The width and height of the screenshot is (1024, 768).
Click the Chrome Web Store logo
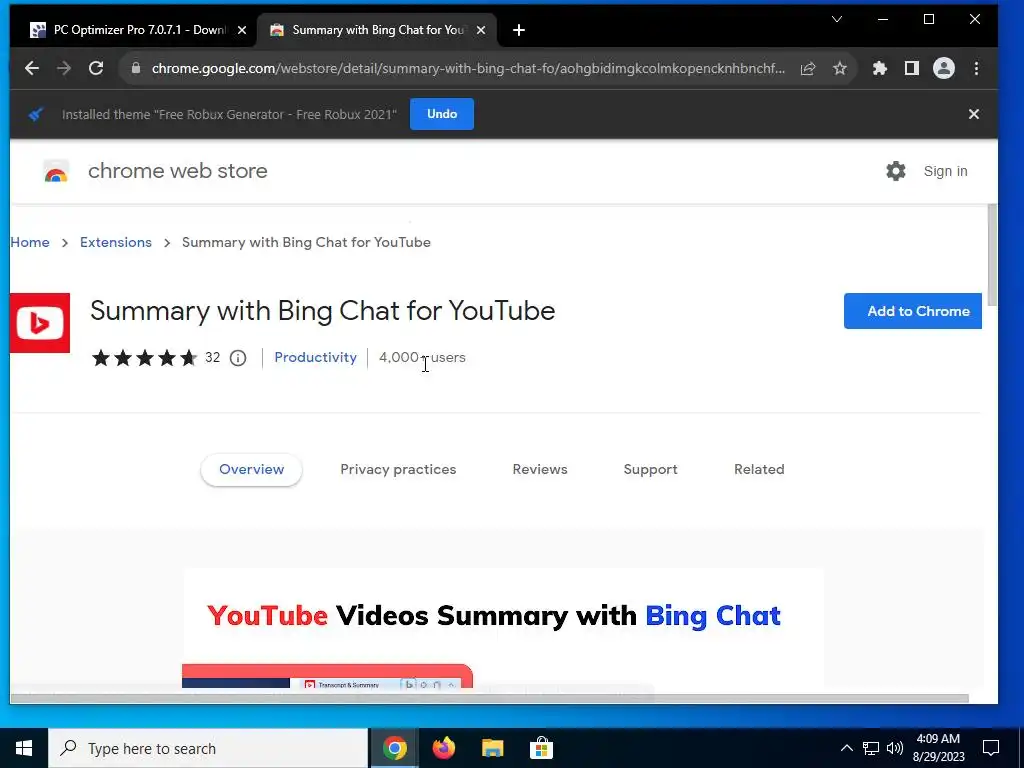(x=56, y=171)
